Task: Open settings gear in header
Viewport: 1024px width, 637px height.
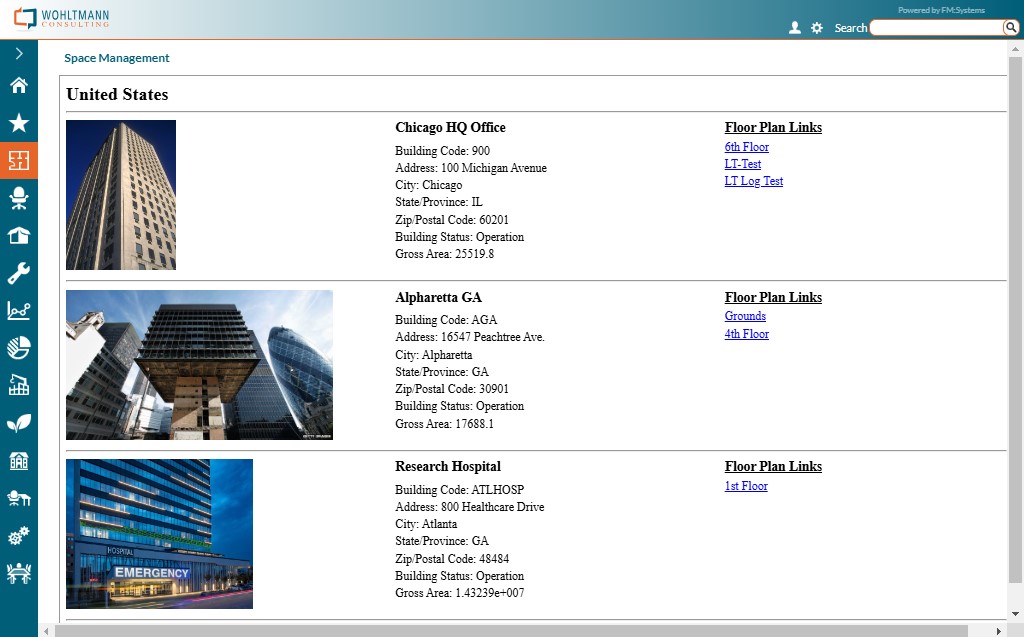Action: pos(817,28)
